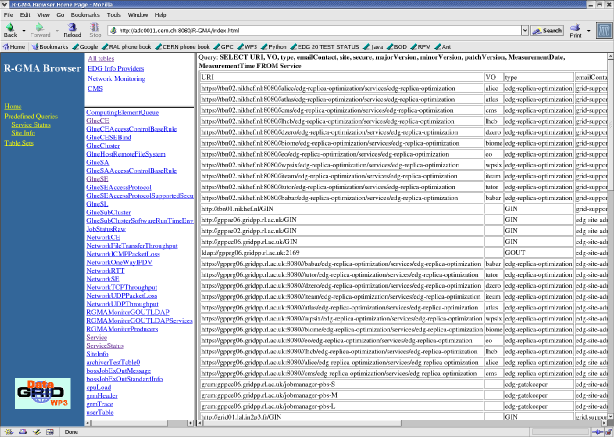The height and width of the screenshot is (437, 614).
Task: Open the File menu
Action: [8, 15]
